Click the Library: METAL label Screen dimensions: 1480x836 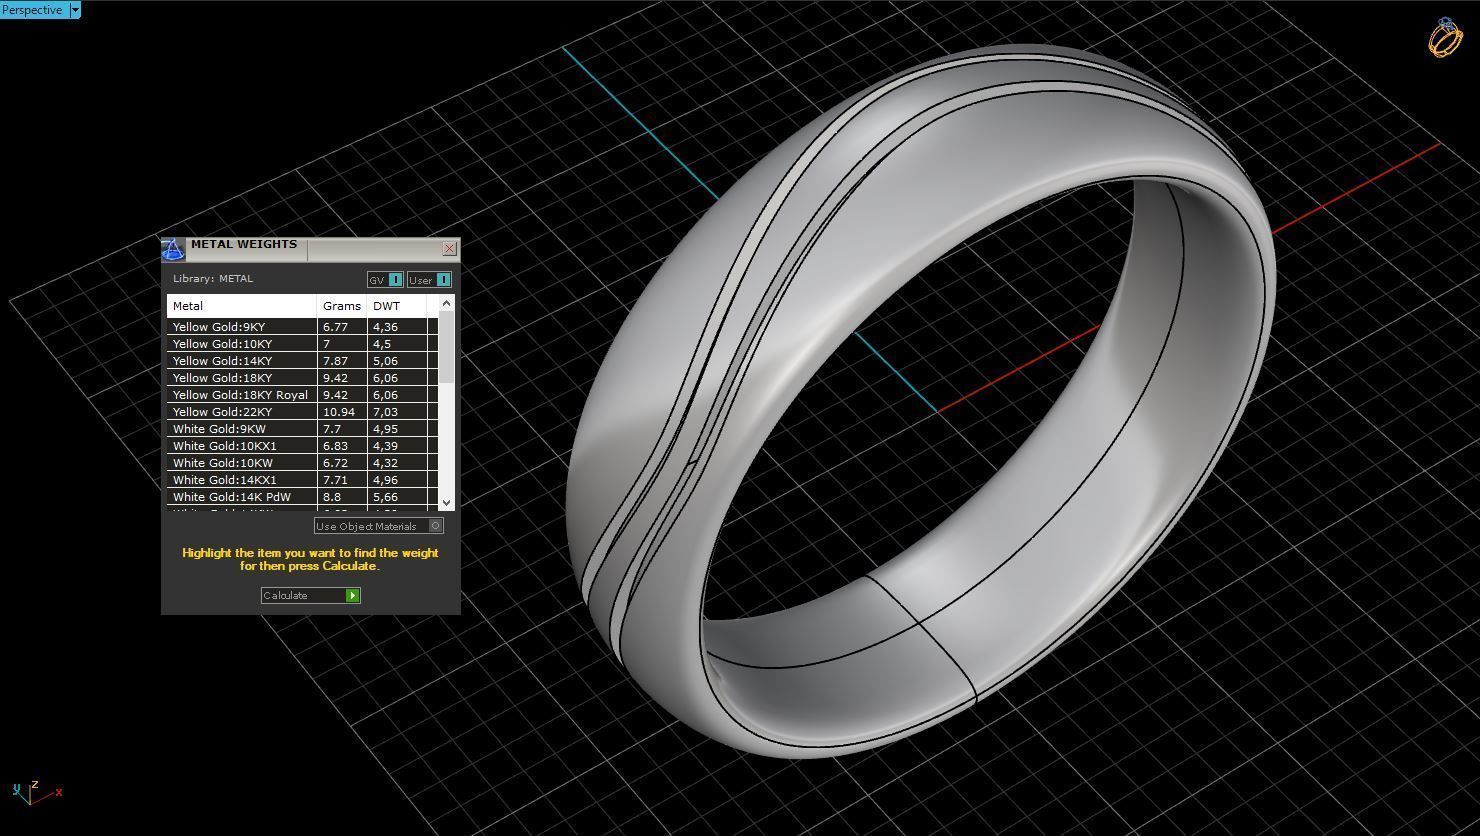tap(213, 279)
